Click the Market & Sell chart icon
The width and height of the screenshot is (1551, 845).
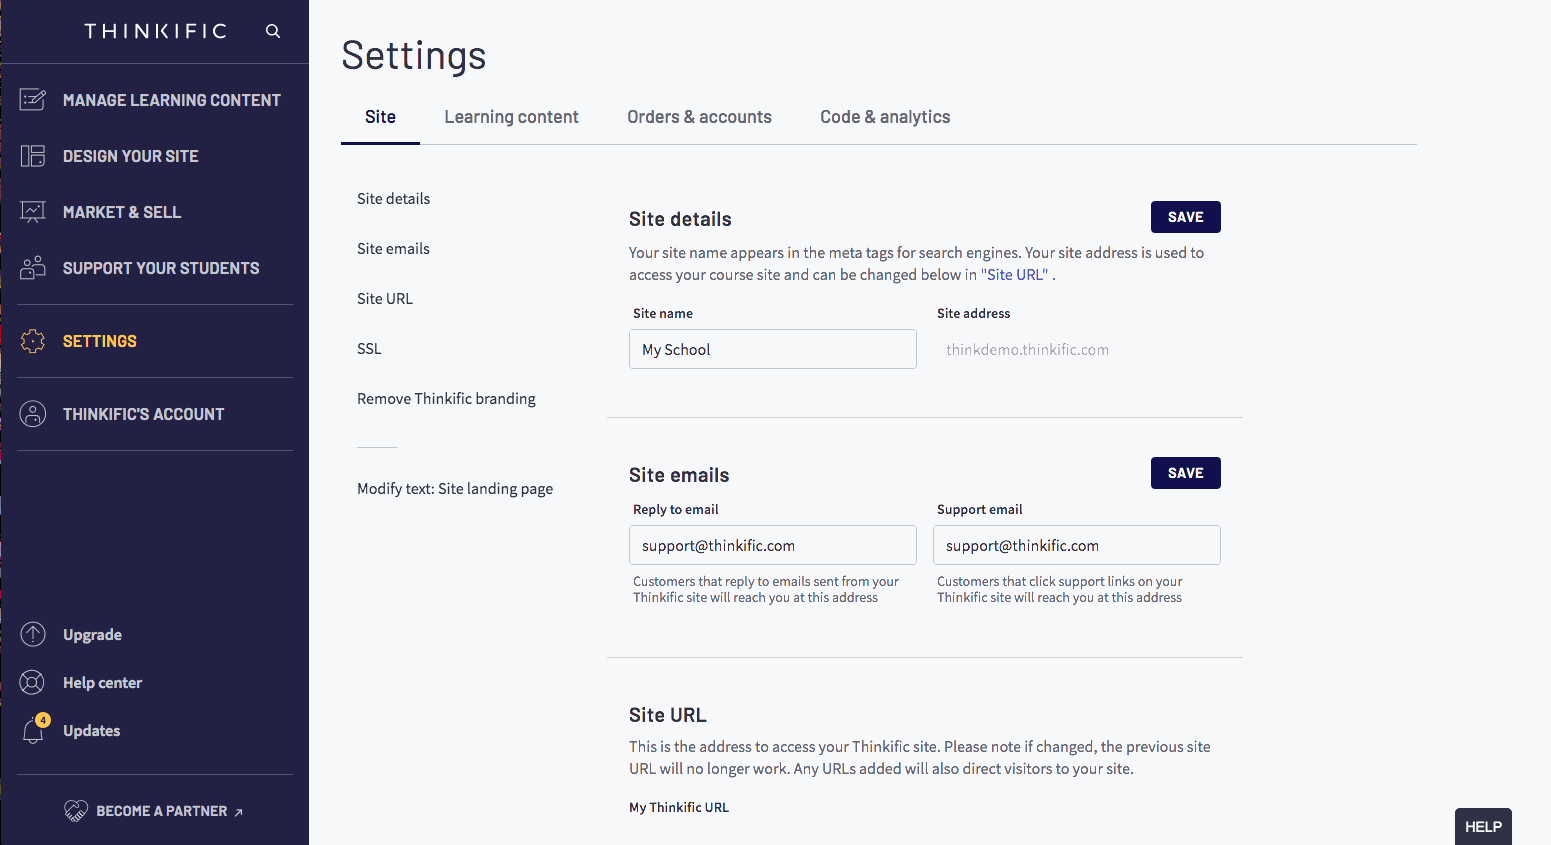[x=33, y=212]
